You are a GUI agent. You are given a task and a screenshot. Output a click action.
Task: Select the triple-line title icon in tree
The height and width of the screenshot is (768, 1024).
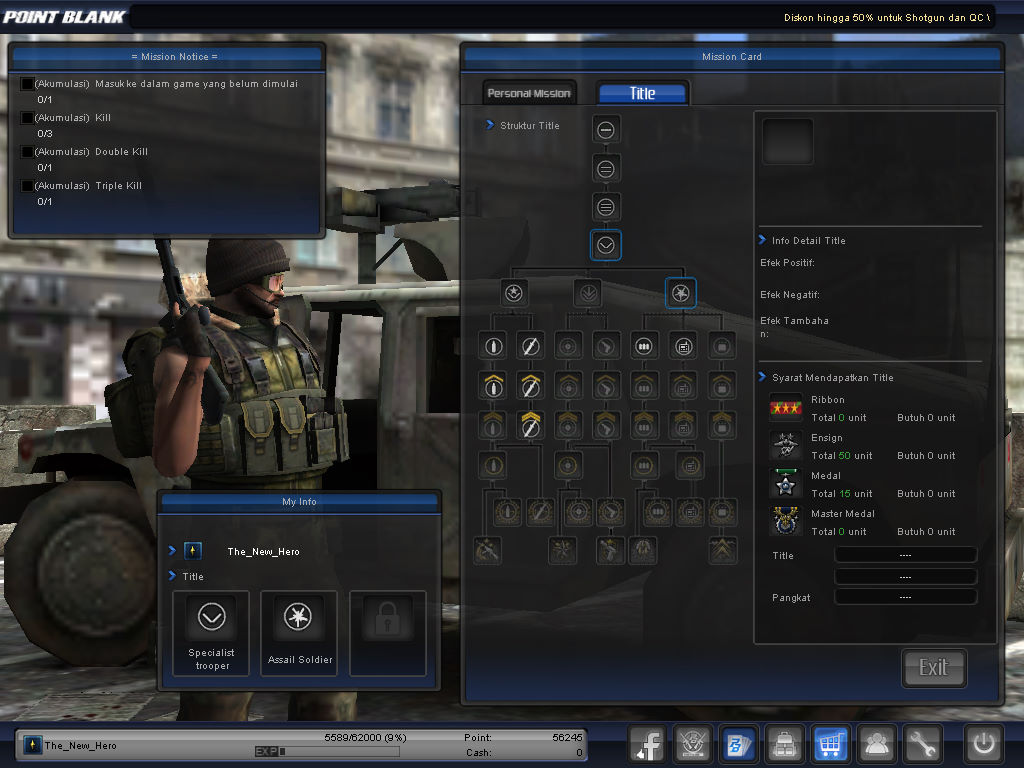(605, 208)
